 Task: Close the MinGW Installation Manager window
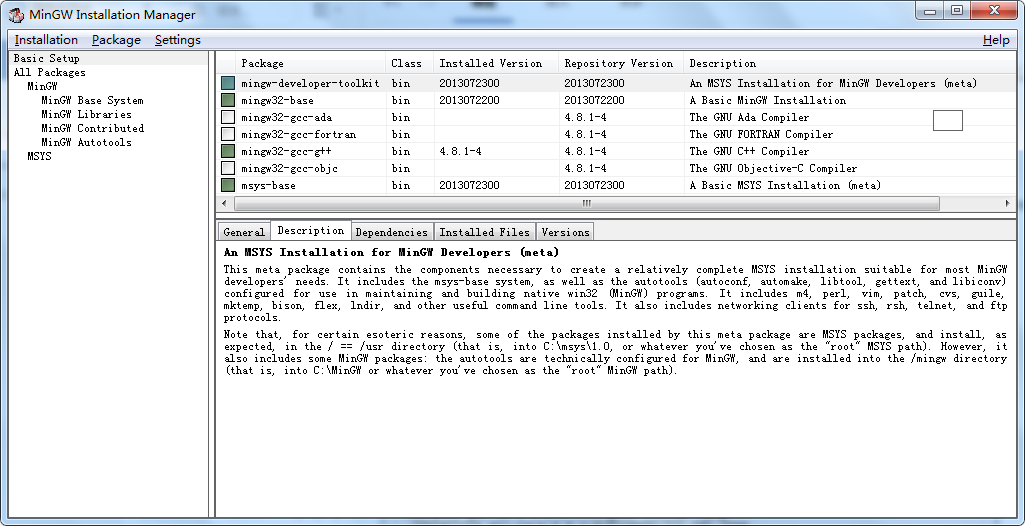[994, 11]
